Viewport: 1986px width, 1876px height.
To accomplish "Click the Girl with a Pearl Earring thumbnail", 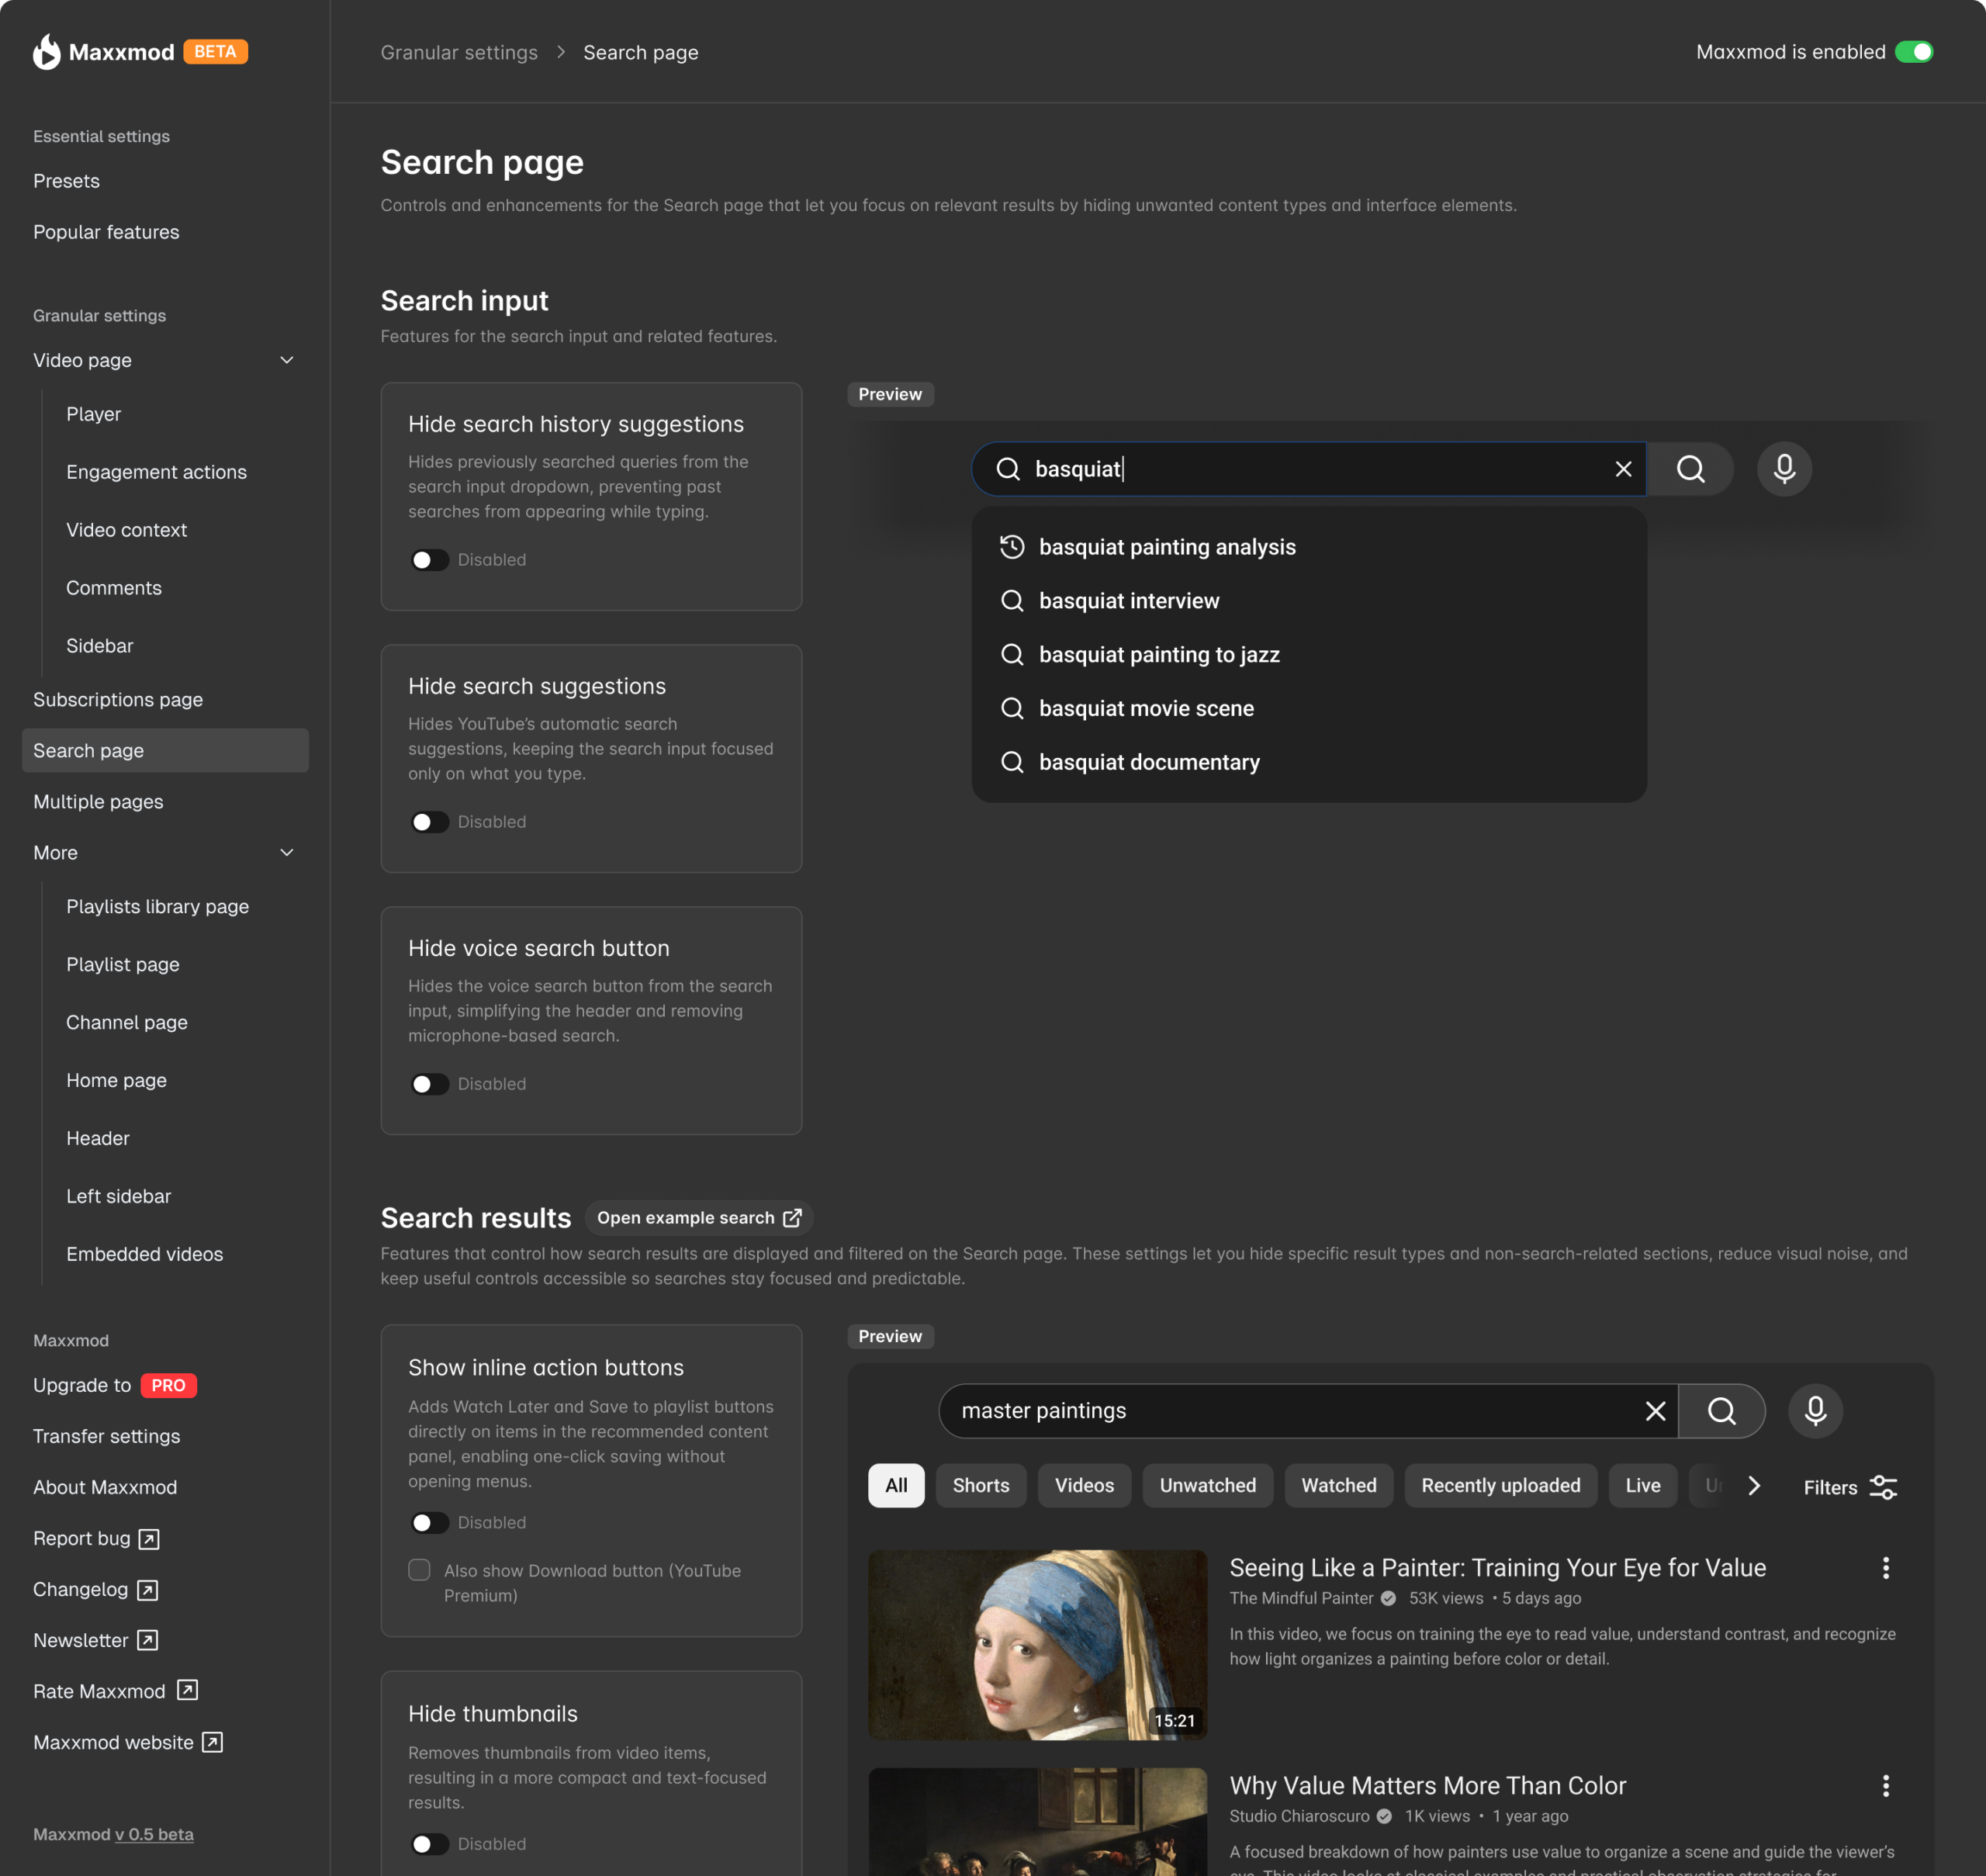I will pos(1037,1645).
